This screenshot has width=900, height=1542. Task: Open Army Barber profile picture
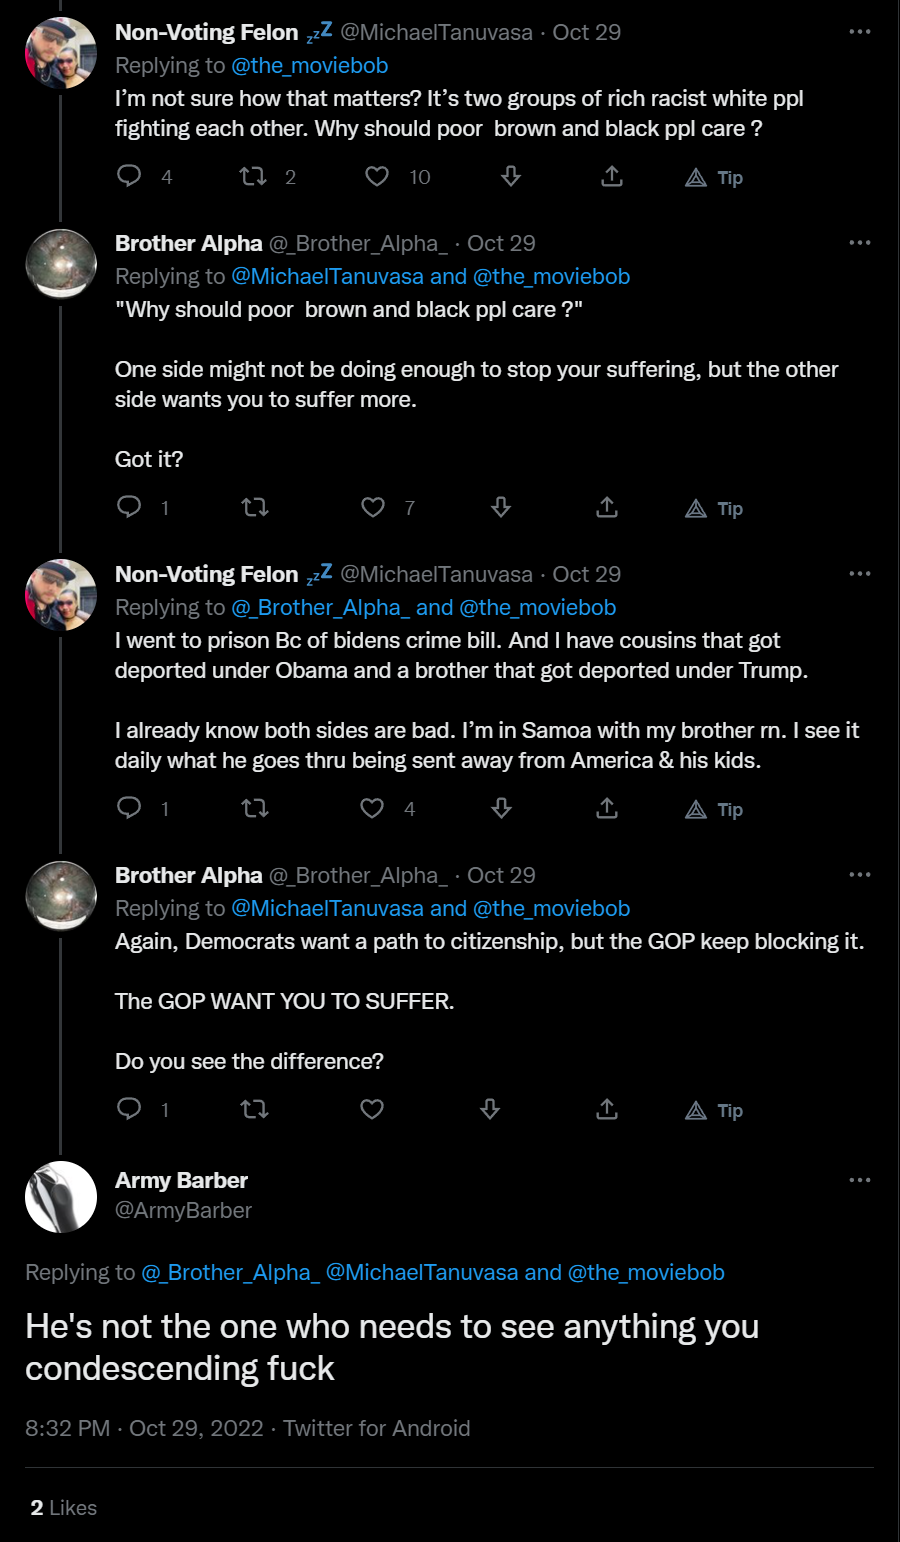(61, 1196)
